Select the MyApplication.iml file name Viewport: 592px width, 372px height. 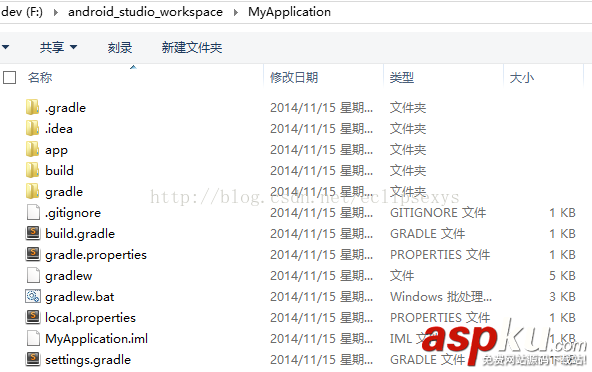point(96,339)
